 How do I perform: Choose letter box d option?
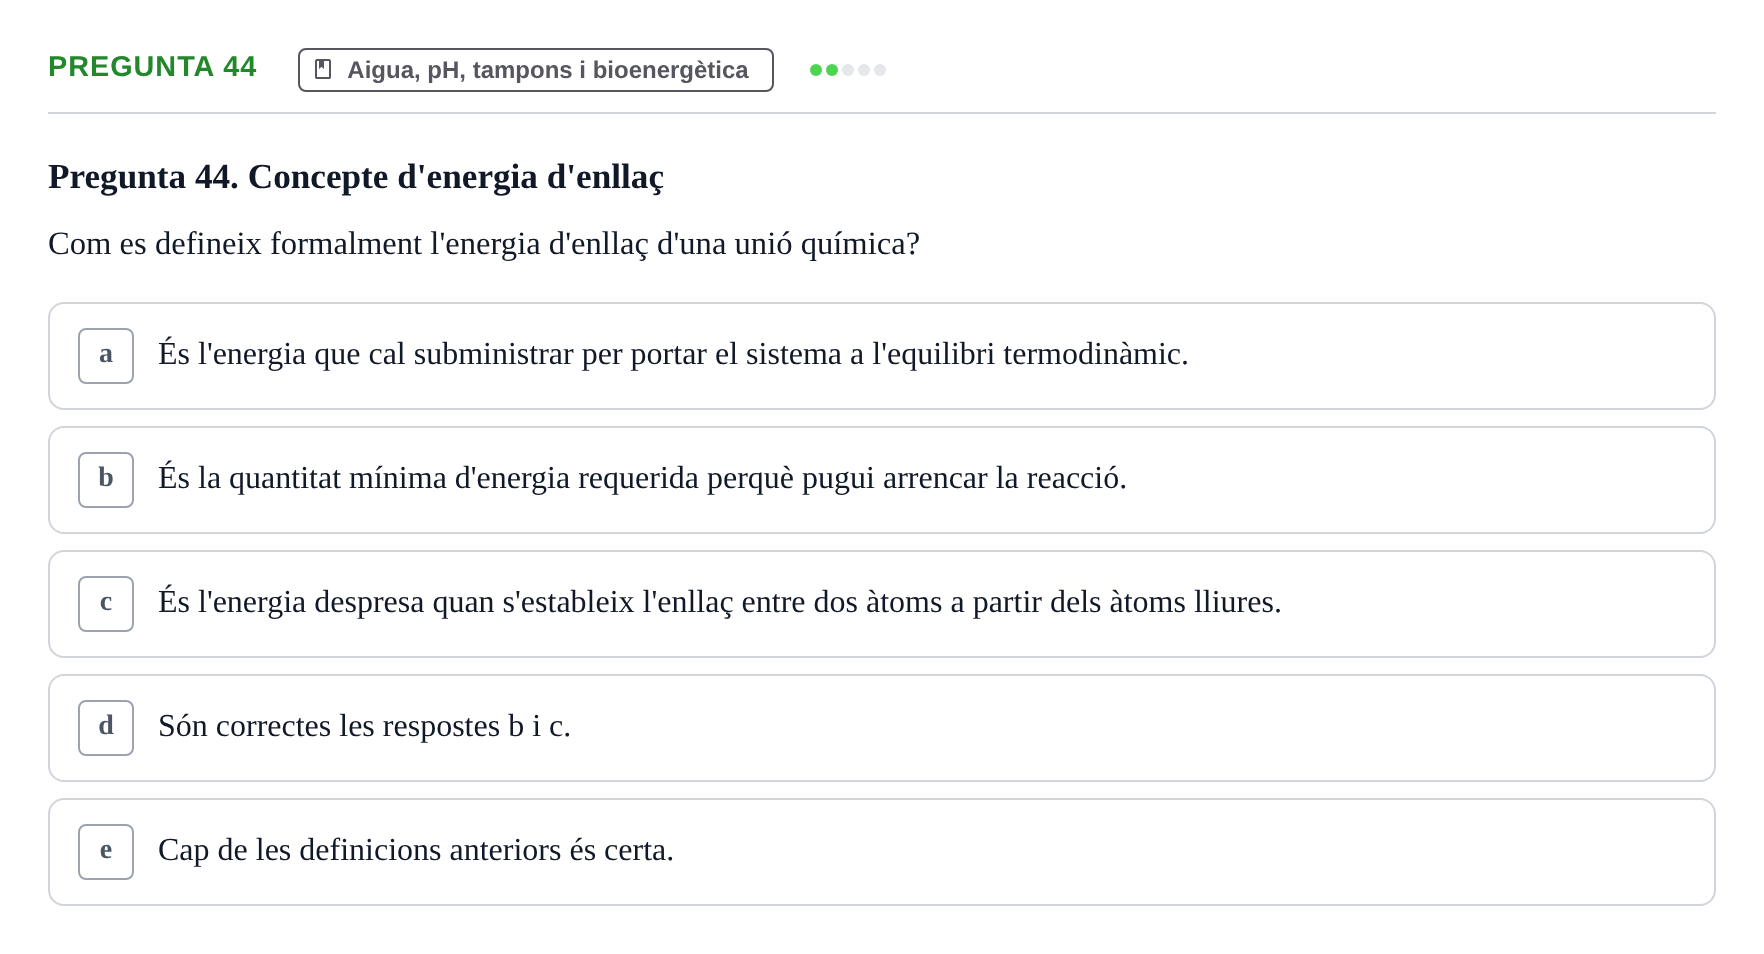[x=106, y=728]
